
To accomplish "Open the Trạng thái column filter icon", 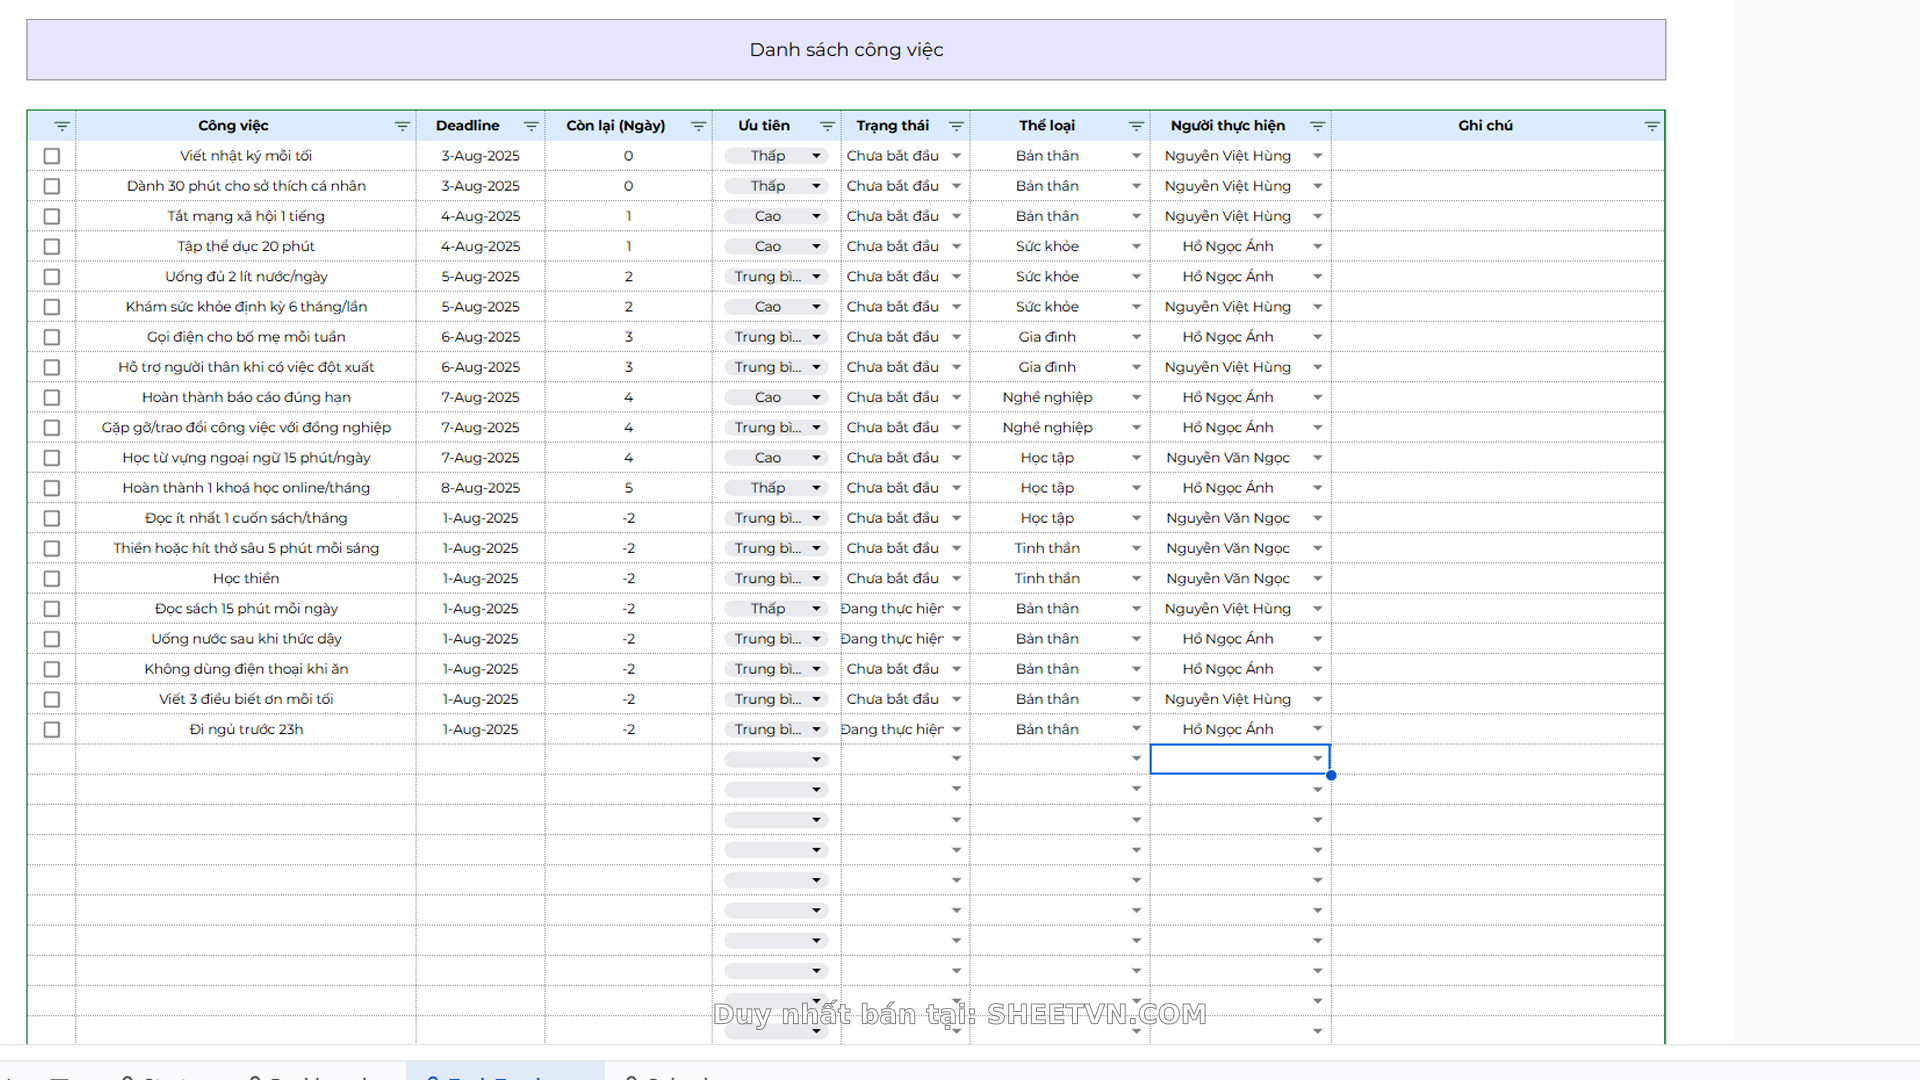I will point(956,126).
